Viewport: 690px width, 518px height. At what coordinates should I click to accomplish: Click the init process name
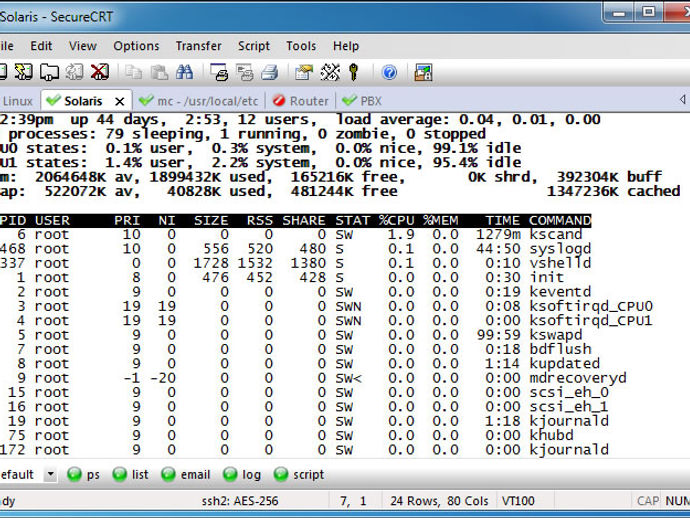547,278
